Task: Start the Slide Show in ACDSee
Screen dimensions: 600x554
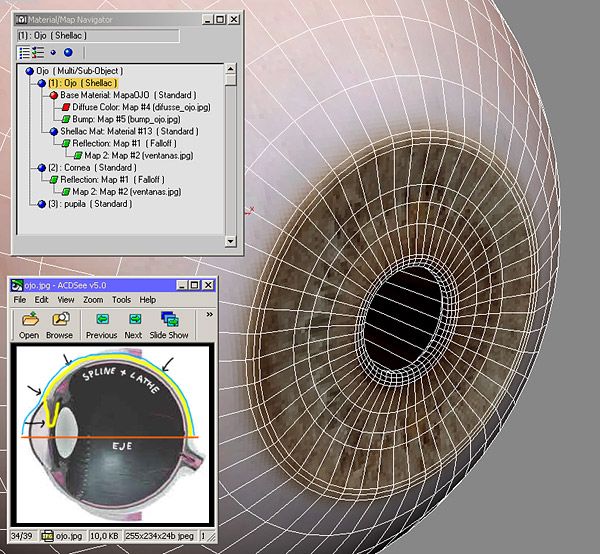Action: 170,319
